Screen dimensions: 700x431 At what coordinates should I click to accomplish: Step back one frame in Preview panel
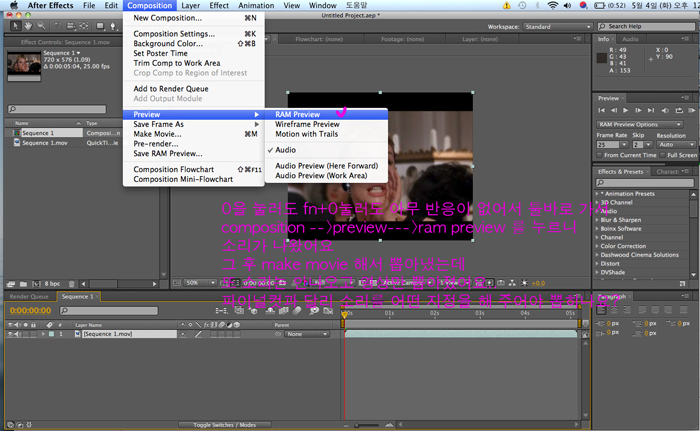(614, 110)
